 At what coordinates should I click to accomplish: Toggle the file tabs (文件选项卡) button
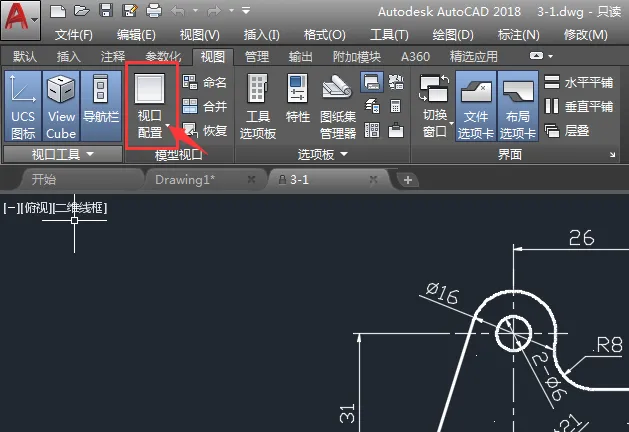click(476, 106)
